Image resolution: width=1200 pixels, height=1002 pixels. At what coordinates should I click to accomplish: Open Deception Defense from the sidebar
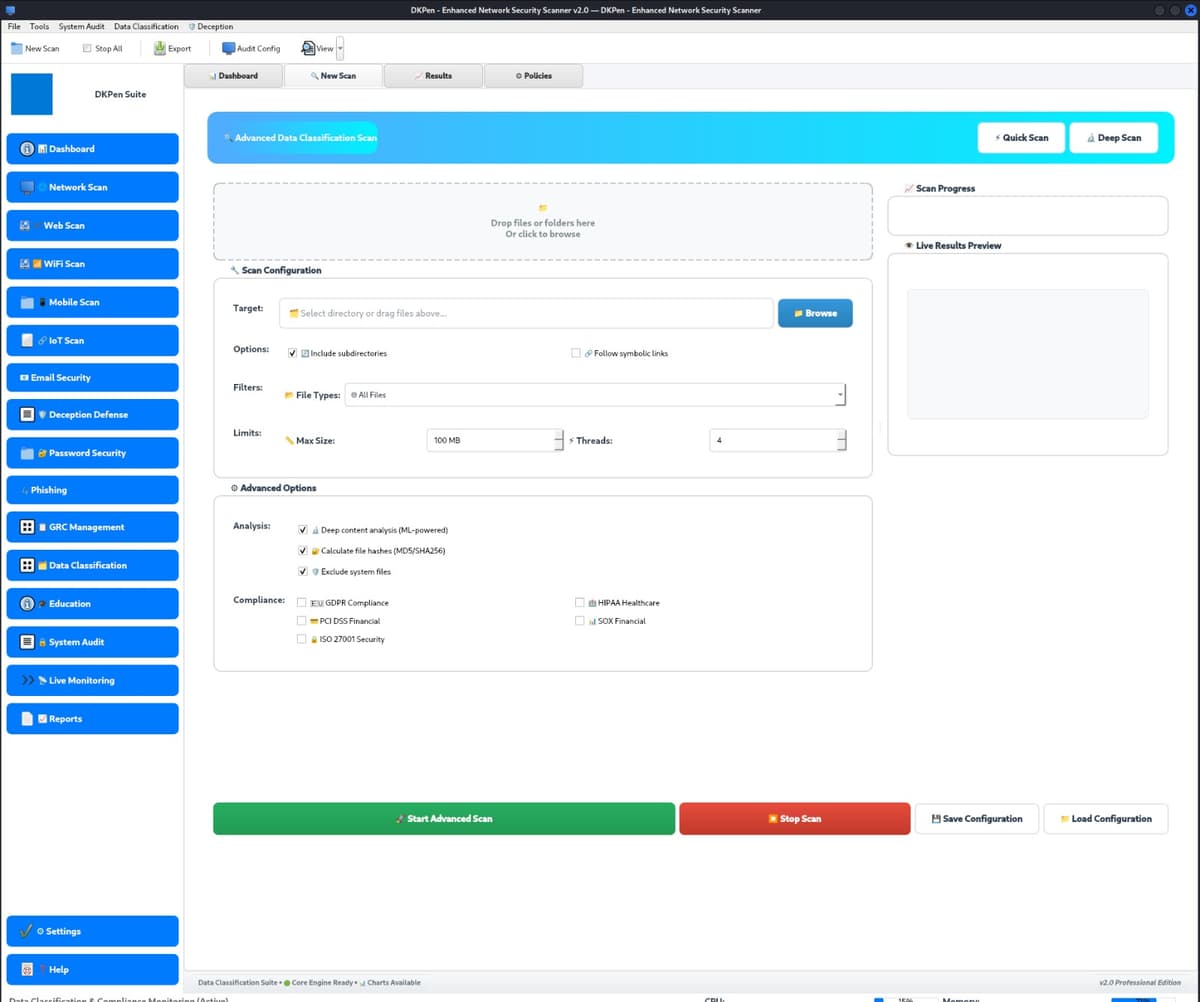92,414
